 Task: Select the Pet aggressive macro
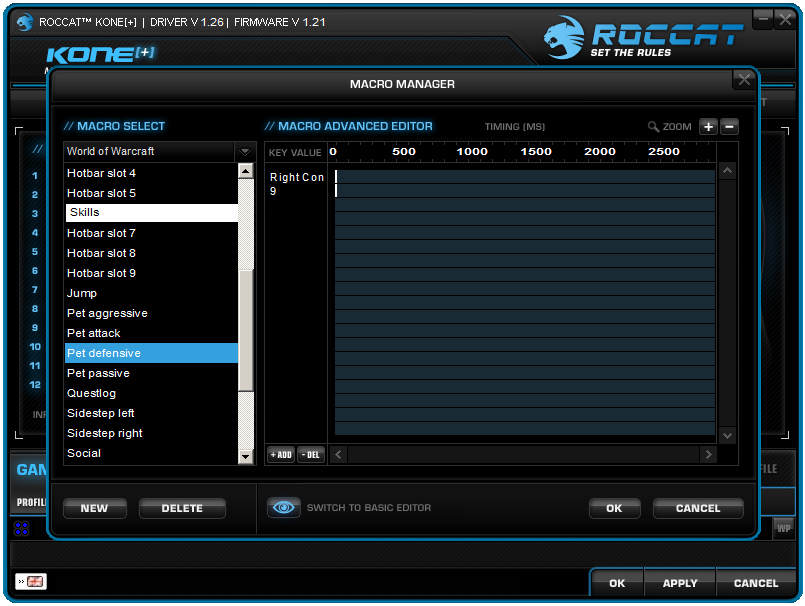tap(151, 314)
